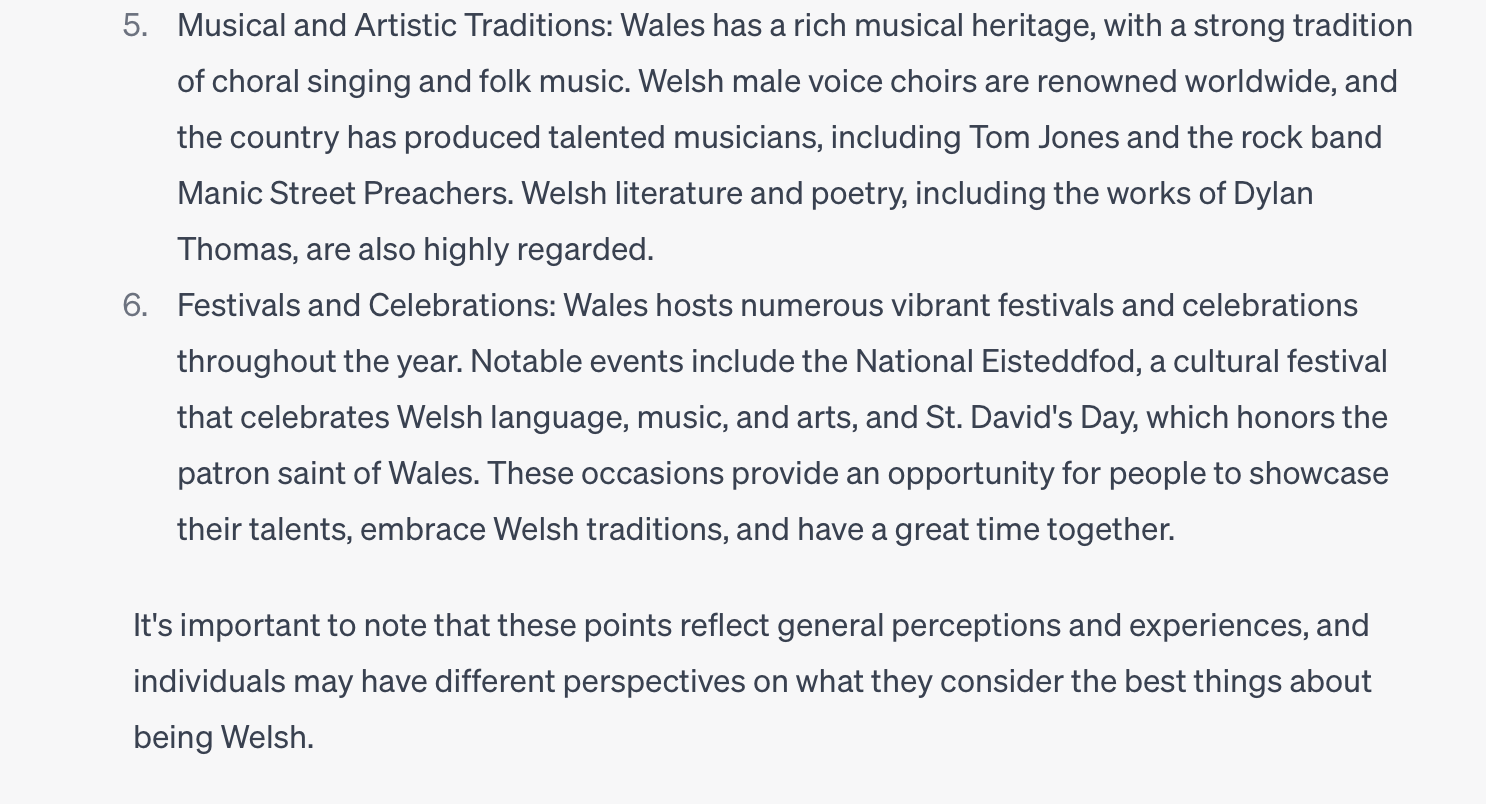The height and width of the screenshot is (804, 1486).
Task: Click the list number 5 marker
Action: tap(135, 26)
